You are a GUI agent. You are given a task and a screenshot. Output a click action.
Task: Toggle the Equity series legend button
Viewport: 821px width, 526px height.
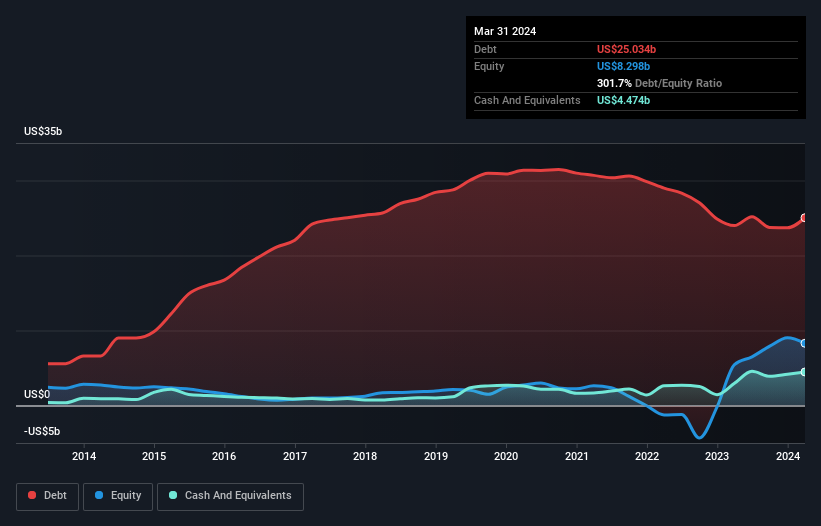tap(118, 496)
